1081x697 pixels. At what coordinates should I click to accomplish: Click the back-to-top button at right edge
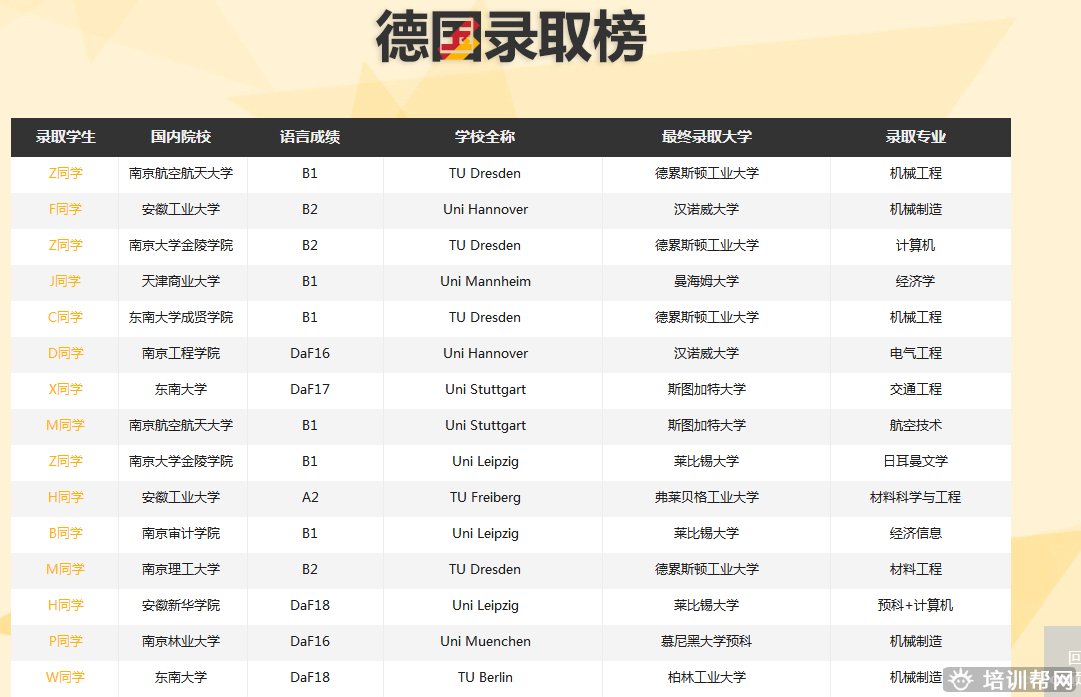(x=1066, y=658)
